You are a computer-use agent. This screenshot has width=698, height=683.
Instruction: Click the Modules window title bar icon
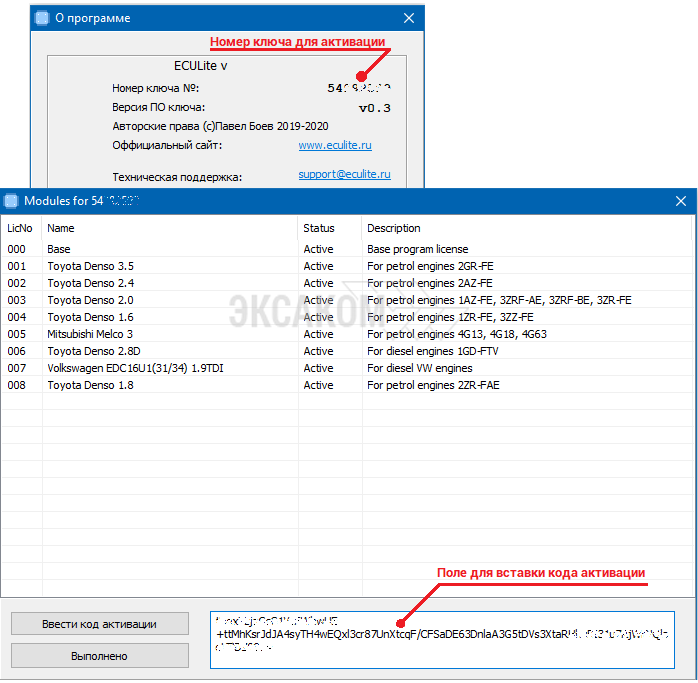12,201
